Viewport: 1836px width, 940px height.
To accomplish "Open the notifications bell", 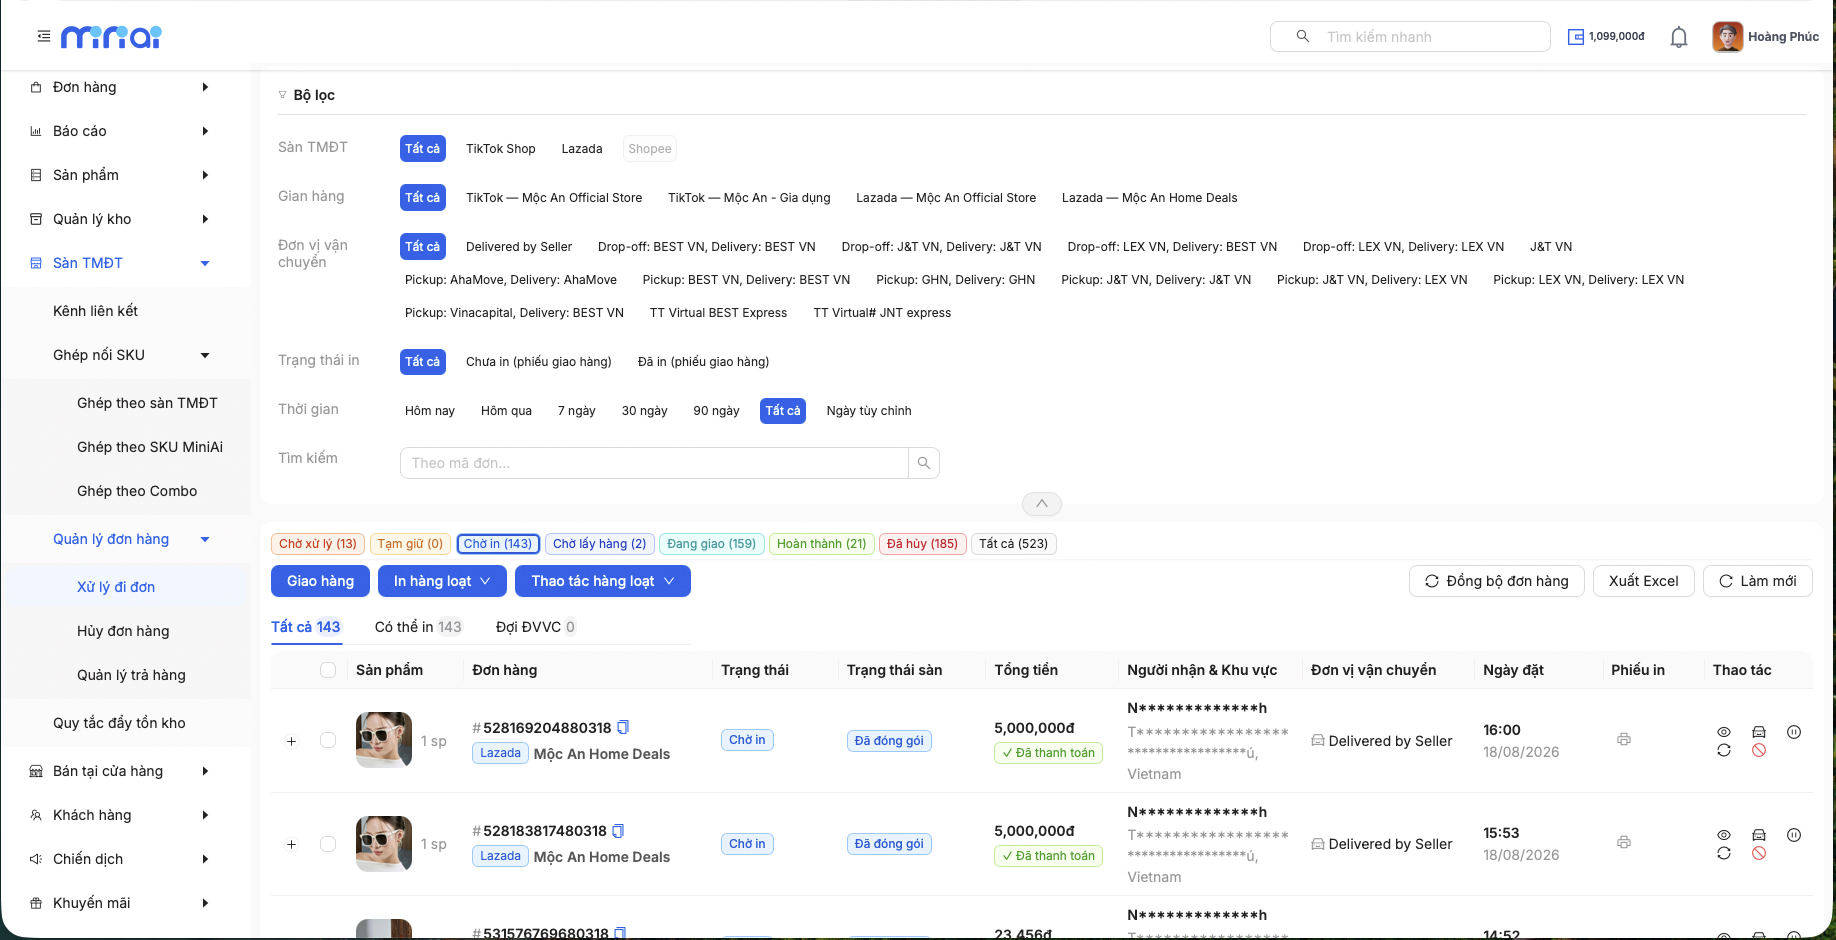I will (x=1679, y=37).
